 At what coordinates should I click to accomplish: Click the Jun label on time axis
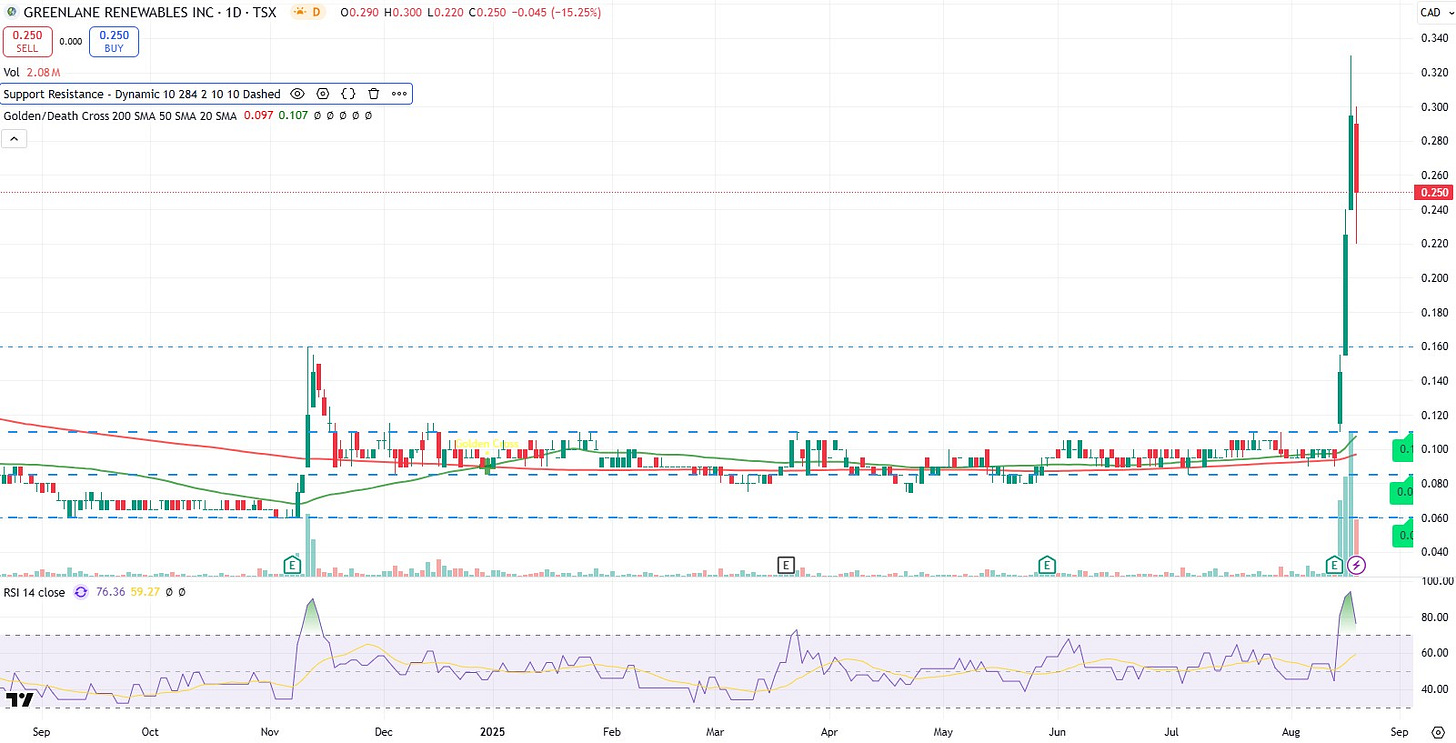(1058, 732)
